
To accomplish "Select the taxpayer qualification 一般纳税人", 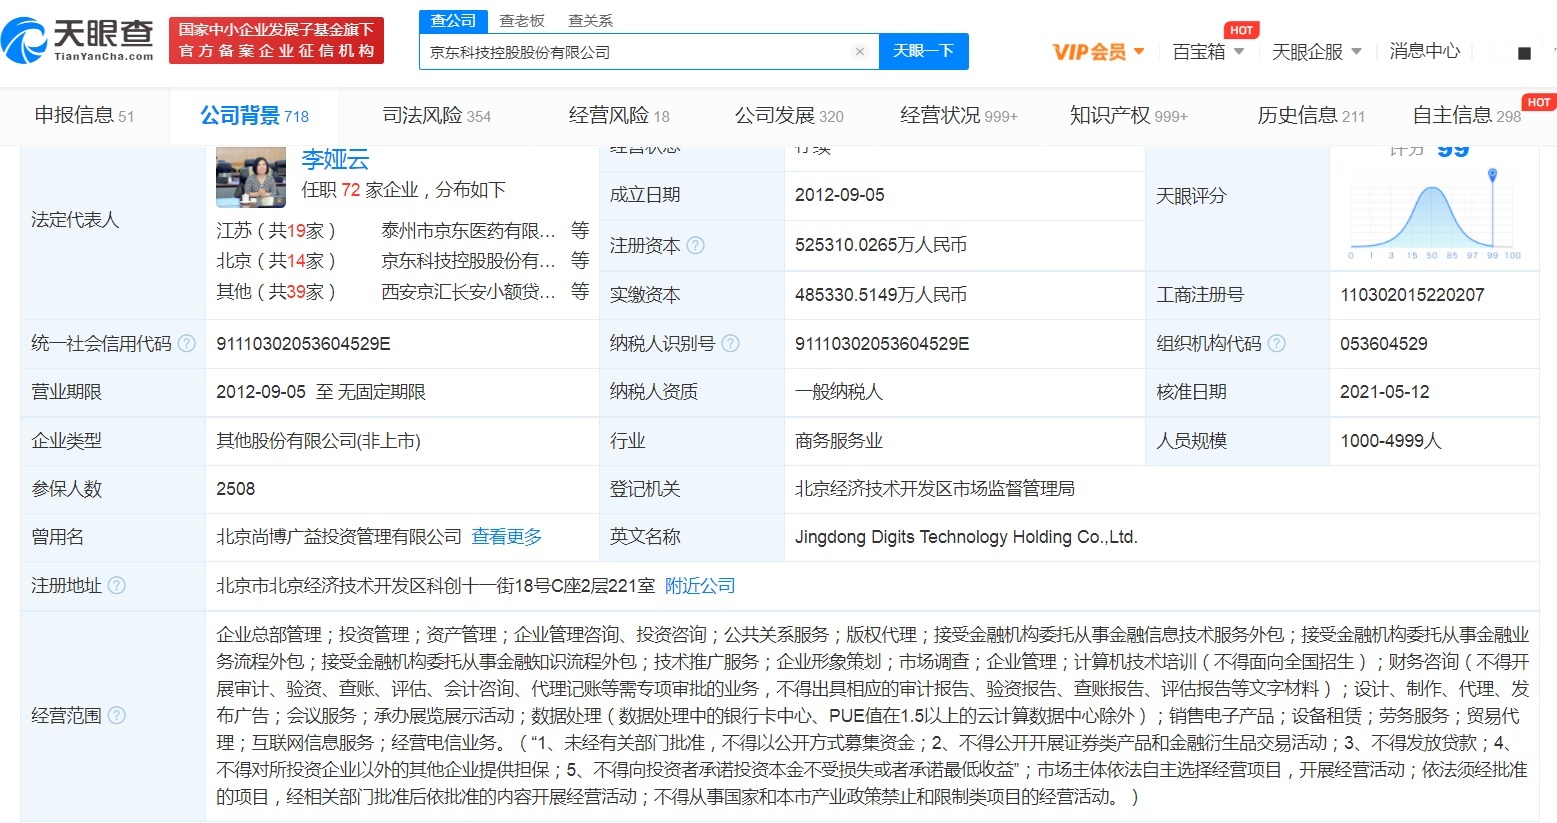I will (839, 392).
